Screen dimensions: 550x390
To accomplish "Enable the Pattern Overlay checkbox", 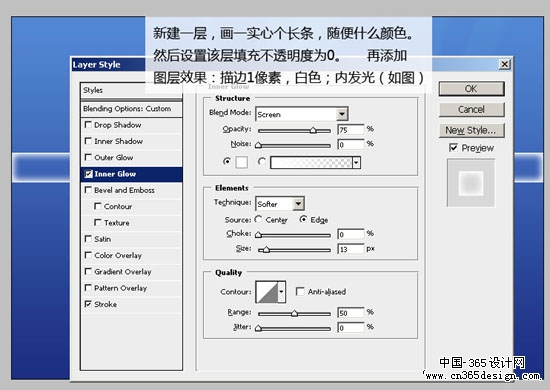I will click(x=88, y=288).
